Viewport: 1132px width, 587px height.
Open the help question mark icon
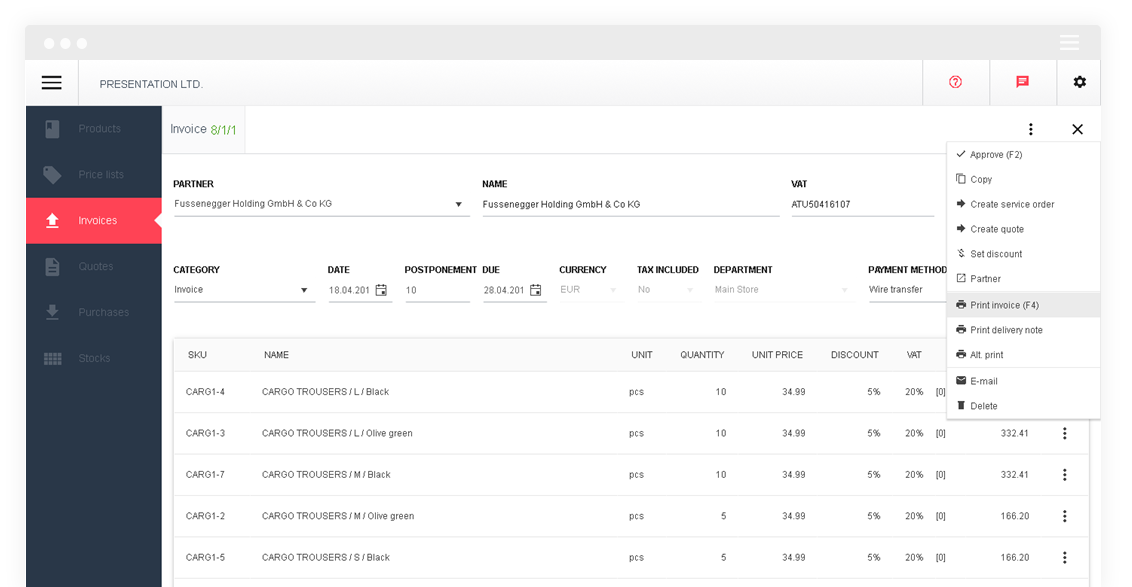click(955, 82)
